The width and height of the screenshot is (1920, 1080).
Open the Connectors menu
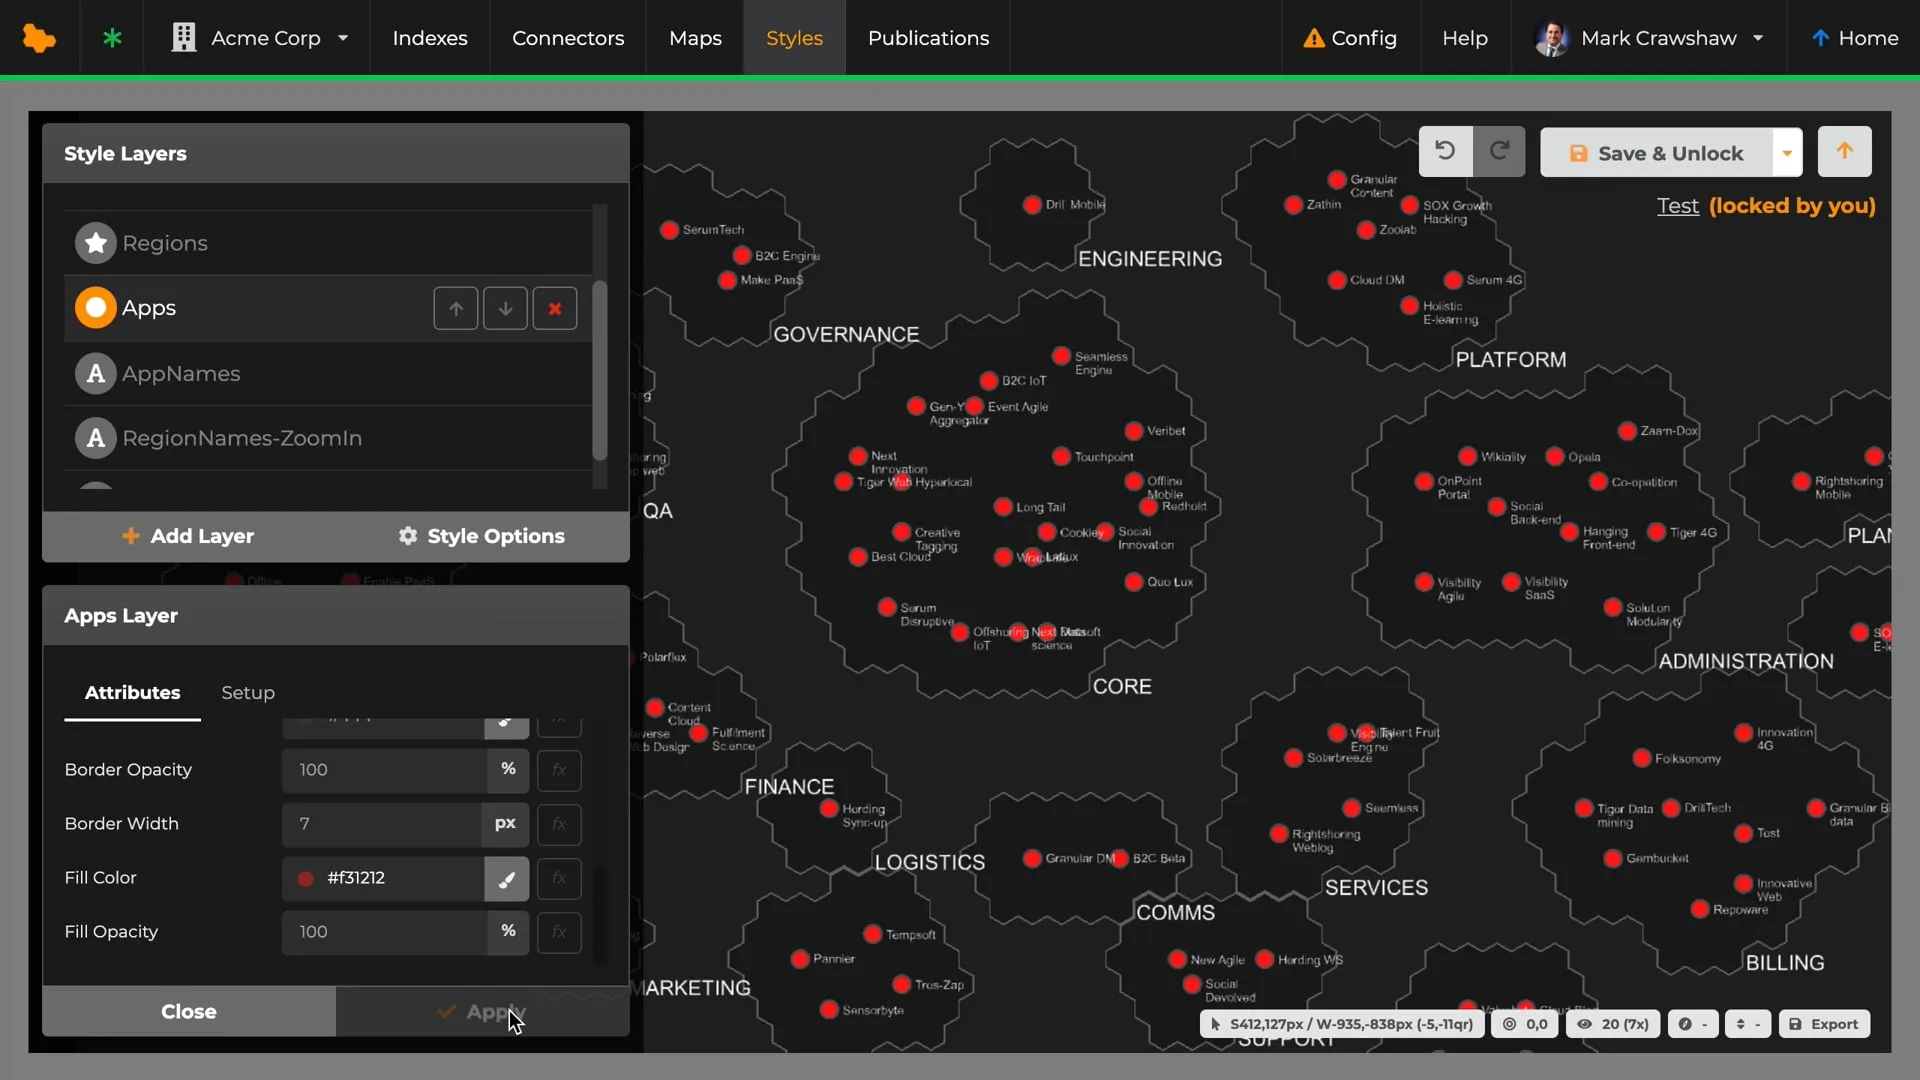coord(568,38)
